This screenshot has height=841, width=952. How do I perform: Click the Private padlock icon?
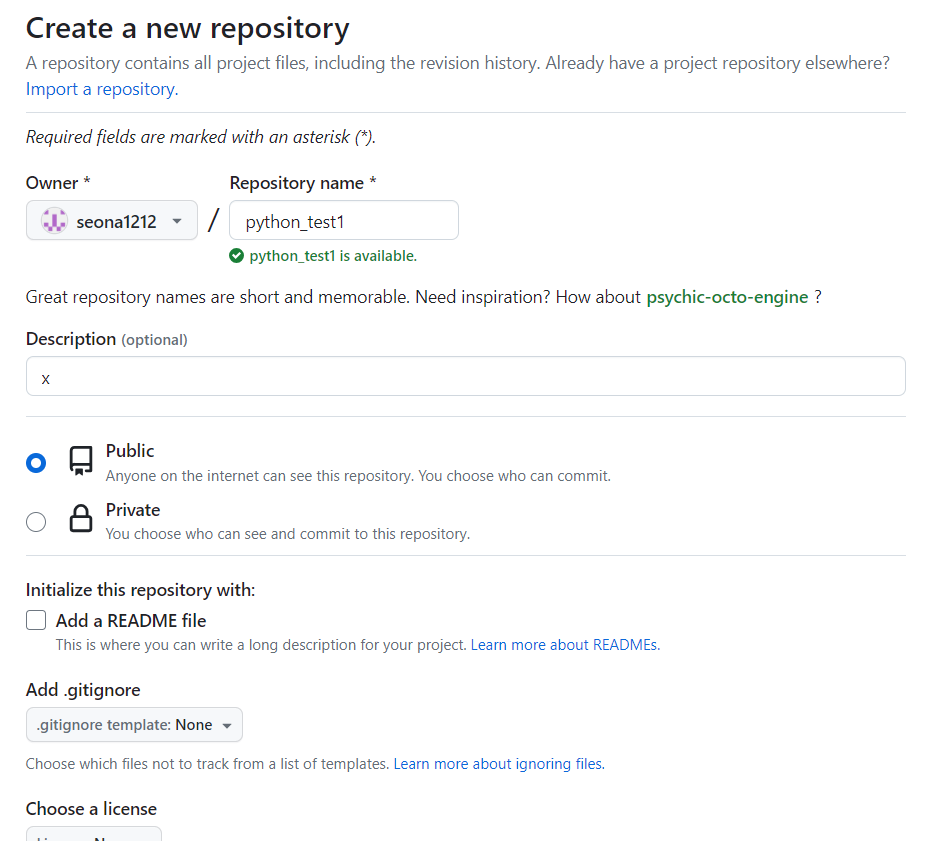pyautogui.click(x=81, y=519)
